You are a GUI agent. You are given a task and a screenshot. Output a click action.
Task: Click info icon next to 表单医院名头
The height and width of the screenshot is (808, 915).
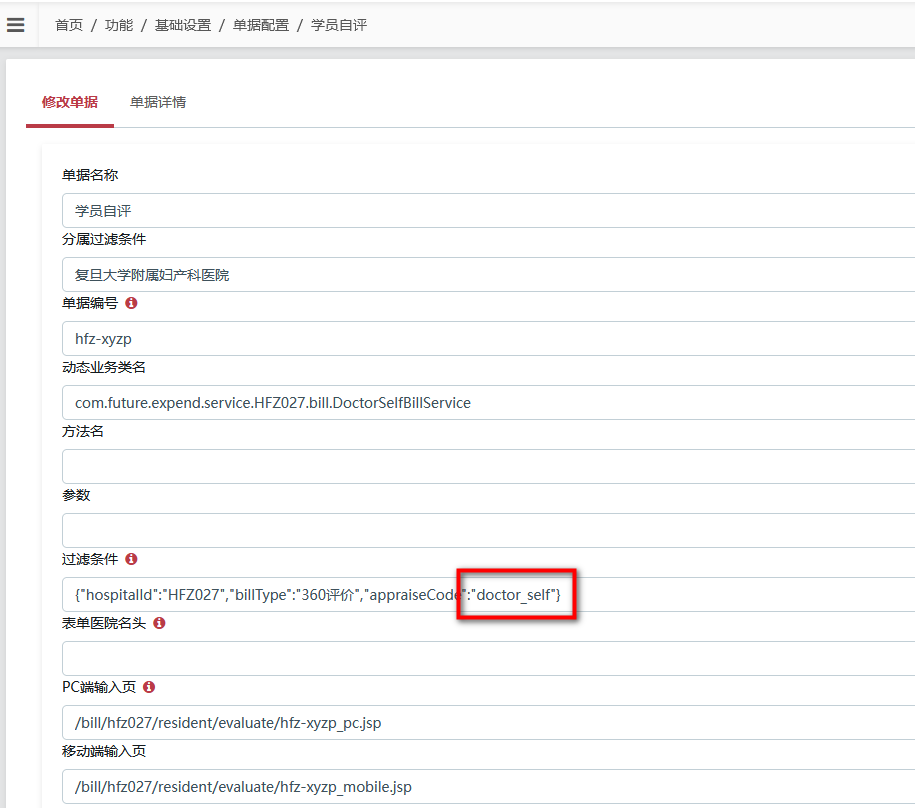click(x=159, y=623)
